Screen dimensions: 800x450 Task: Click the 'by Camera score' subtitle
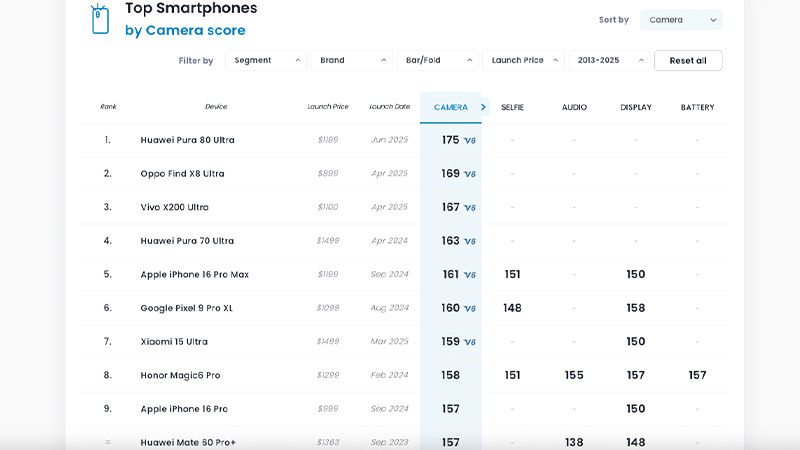tap(185, 31)
